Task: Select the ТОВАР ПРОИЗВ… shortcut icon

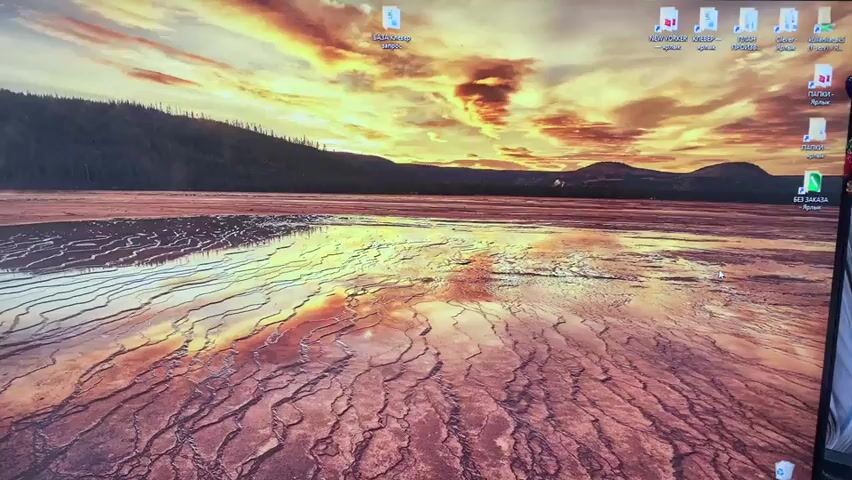Action: [746, 29]
